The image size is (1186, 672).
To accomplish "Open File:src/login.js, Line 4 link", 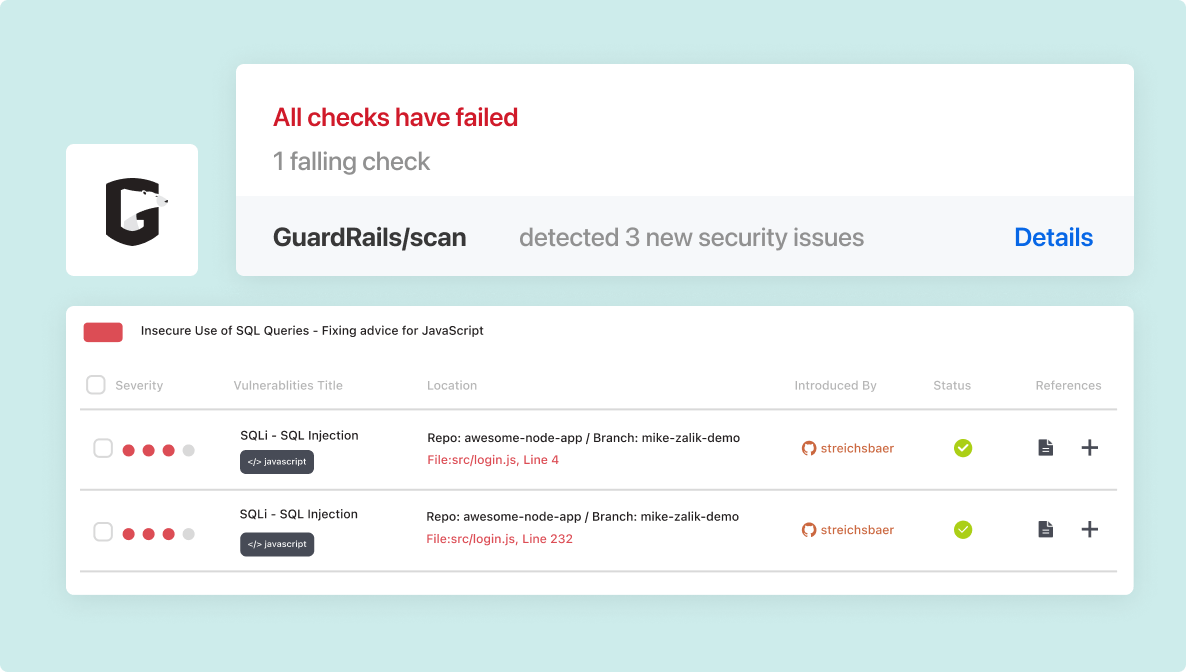I will 492,459.
